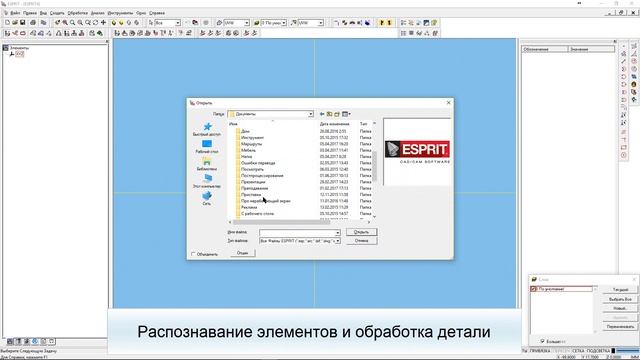Image resolution: width=640 pixels, height=360 pixels.
Task: Open the Обработка menu
Action: (78, 13)
